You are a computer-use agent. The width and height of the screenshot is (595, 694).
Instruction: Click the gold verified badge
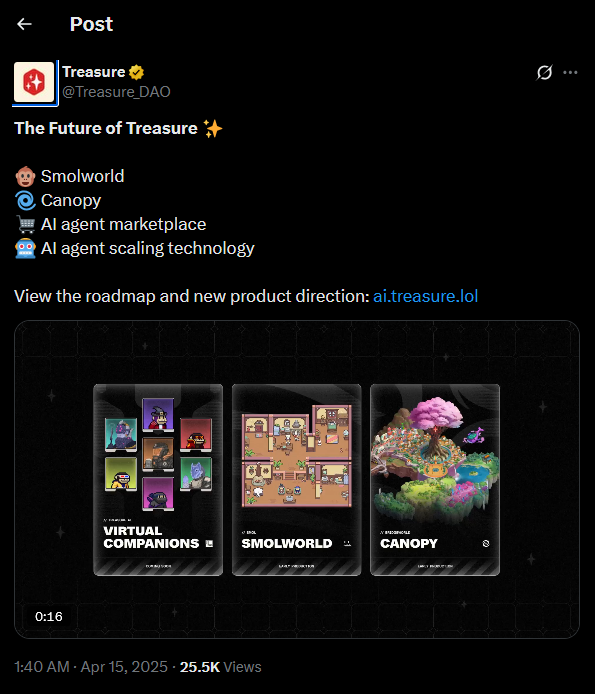click(x=136, y=72)
